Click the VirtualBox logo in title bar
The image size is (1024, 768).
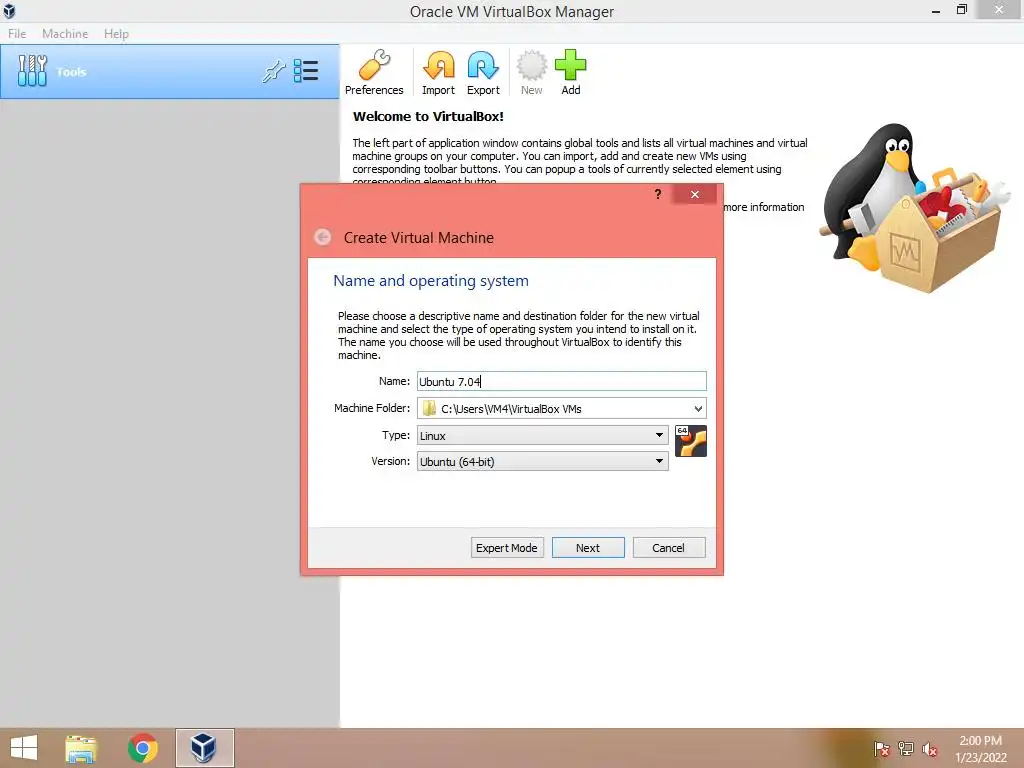(9, 10)
